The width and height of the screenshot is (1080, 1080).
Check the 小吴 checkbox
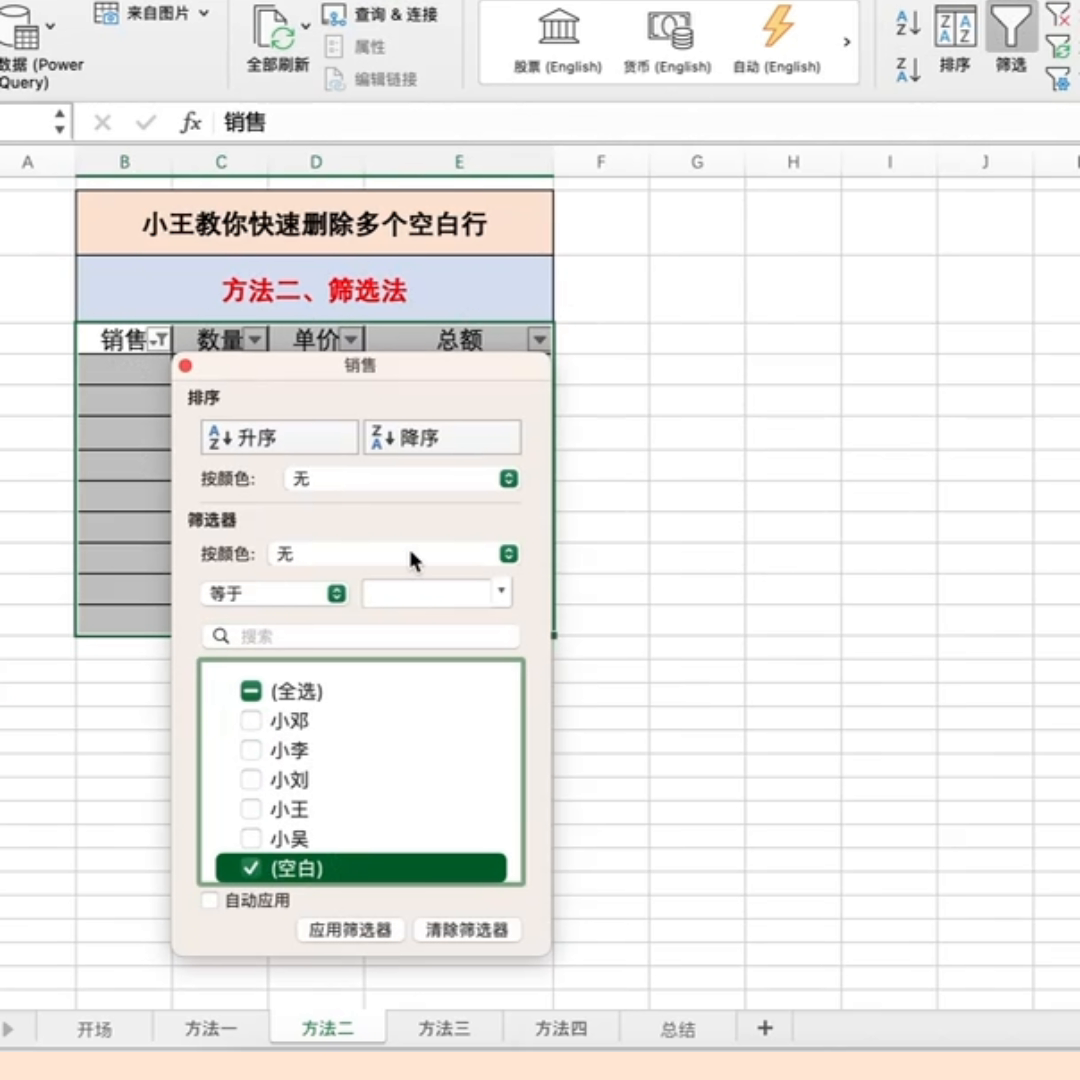pos(251,838)
